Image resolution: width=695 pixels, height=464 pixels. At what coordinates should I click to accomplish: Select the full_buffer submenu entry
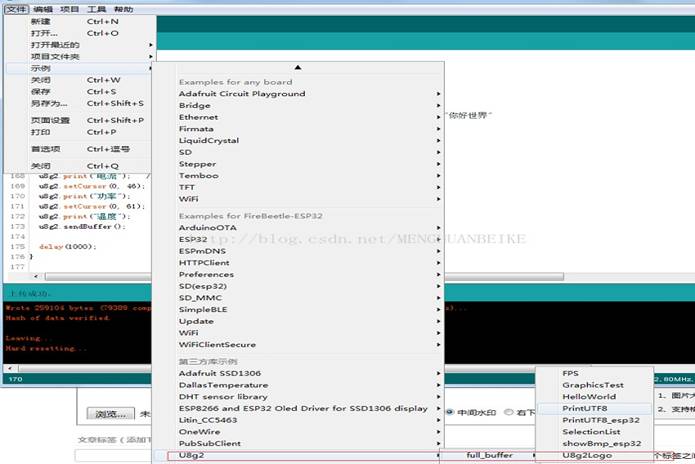click(488, 455)
